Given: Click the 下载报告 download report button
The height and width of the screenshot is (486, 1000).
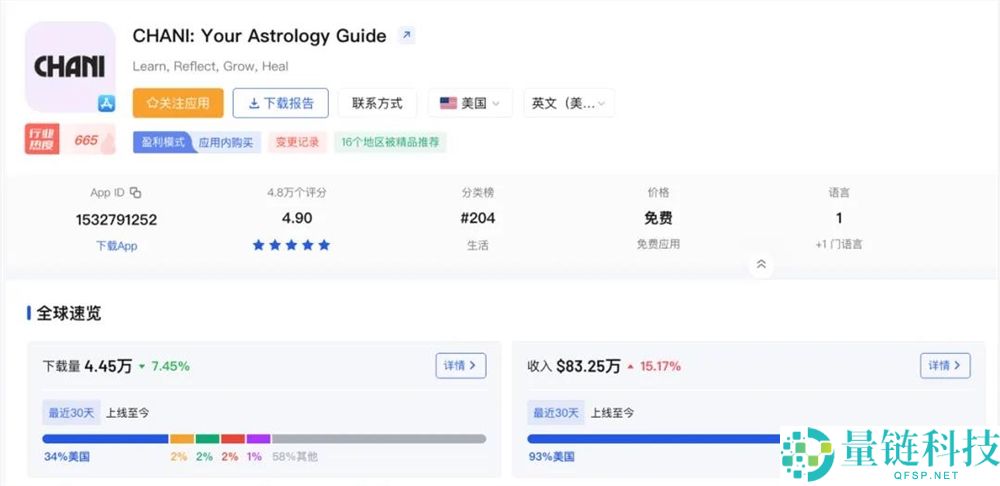Looking at the screenshot, I should click(281, 103).
